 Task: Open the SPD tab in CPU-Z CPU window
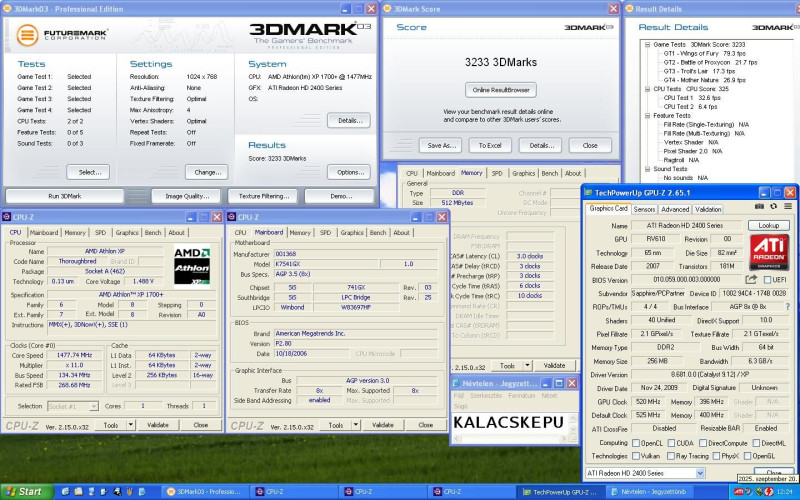tap(101, 232)
